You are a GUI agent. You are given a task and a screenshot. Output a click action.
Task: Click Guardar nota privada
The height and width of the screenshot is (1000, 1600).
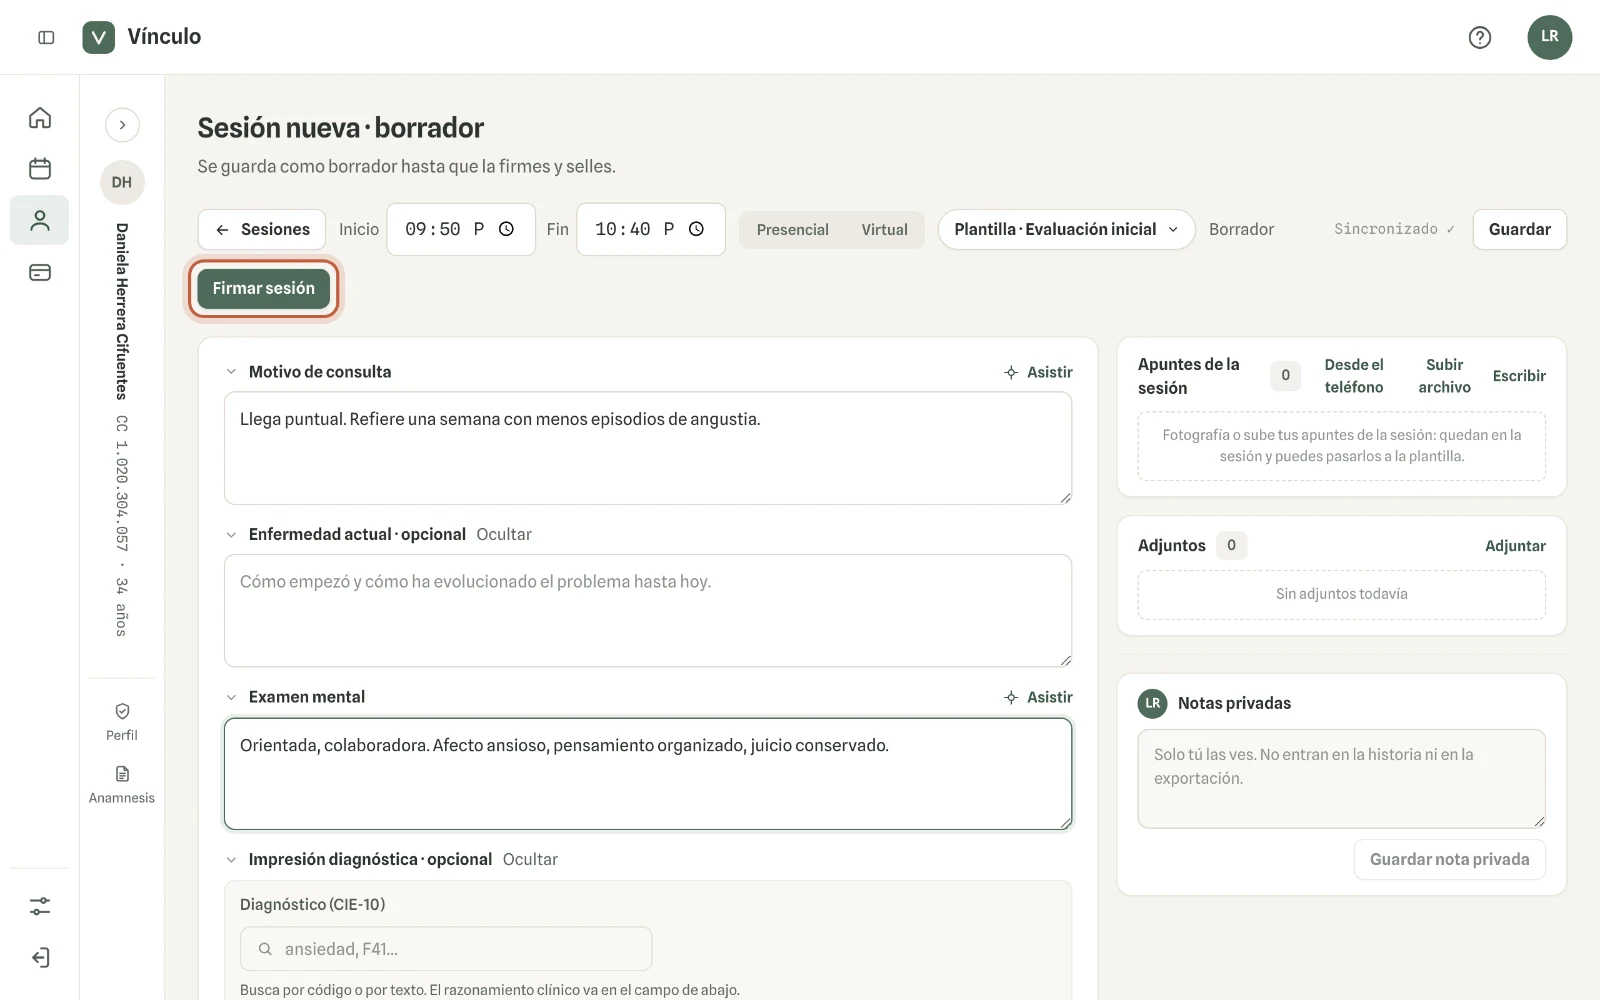1449,859
